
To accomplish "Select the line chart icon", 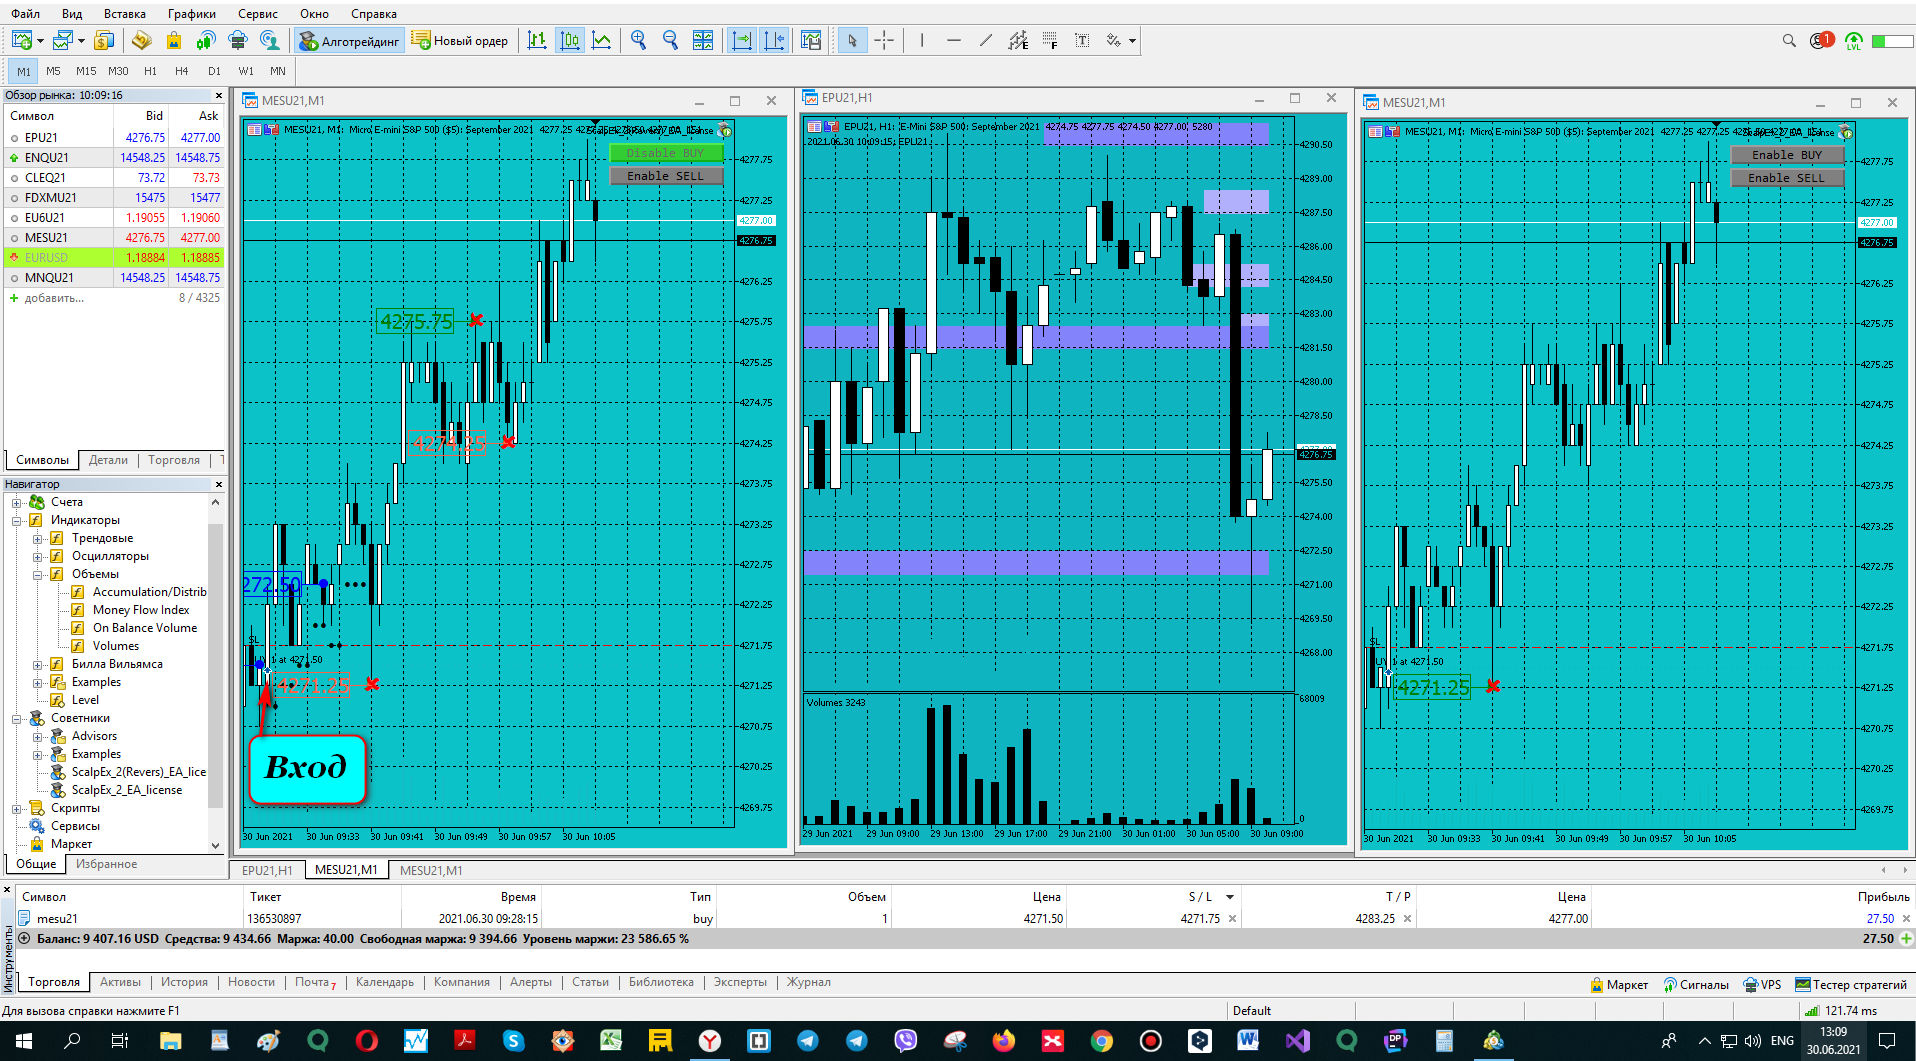I will 602,41.
